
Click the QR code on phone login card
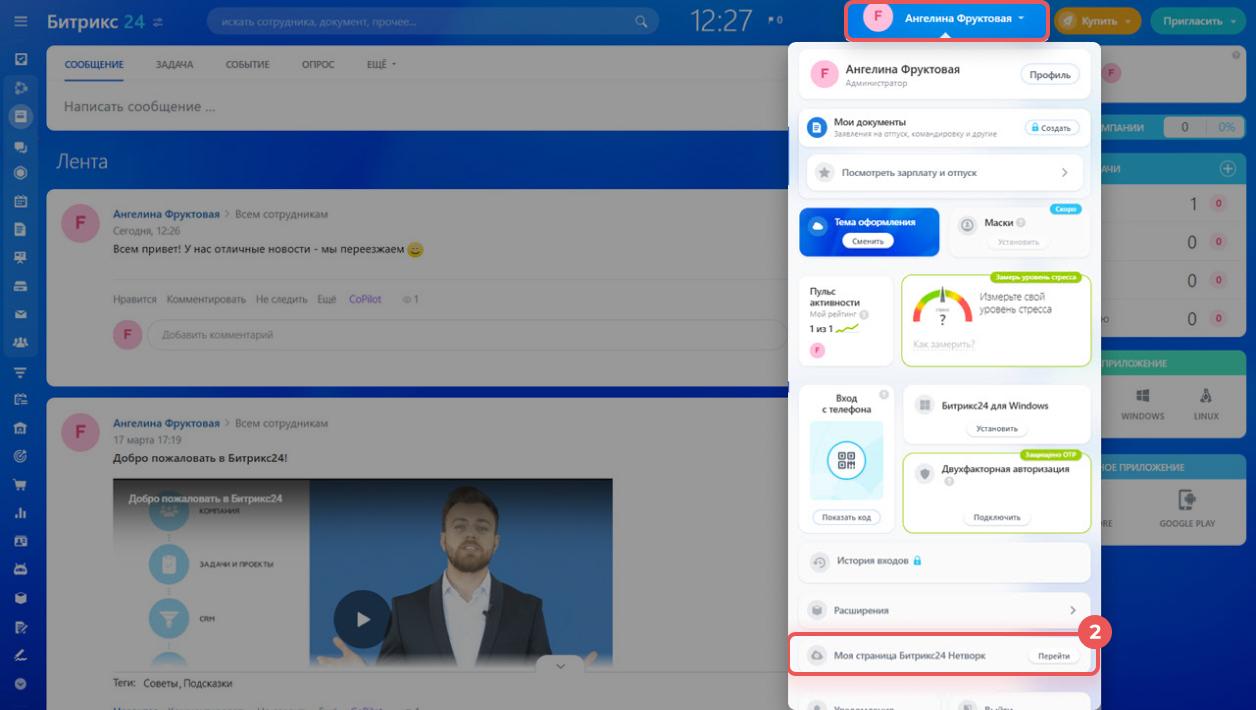(846, 460)
